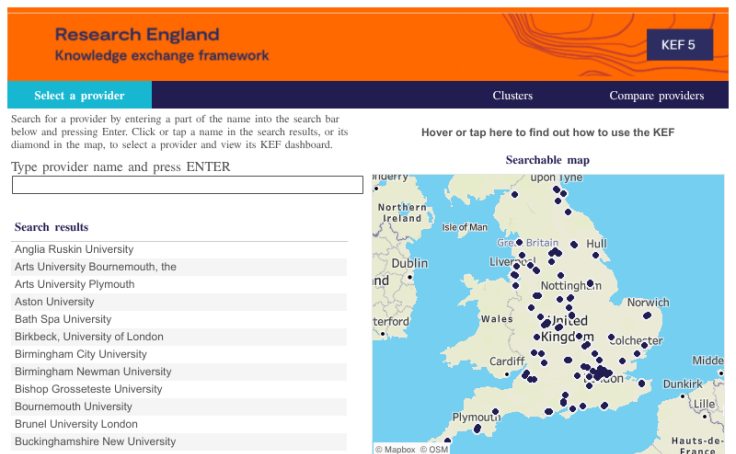Screen dimensions: 736x454
Task: Choose Arts University Bournemouth in results
Action: pos(95,267)
